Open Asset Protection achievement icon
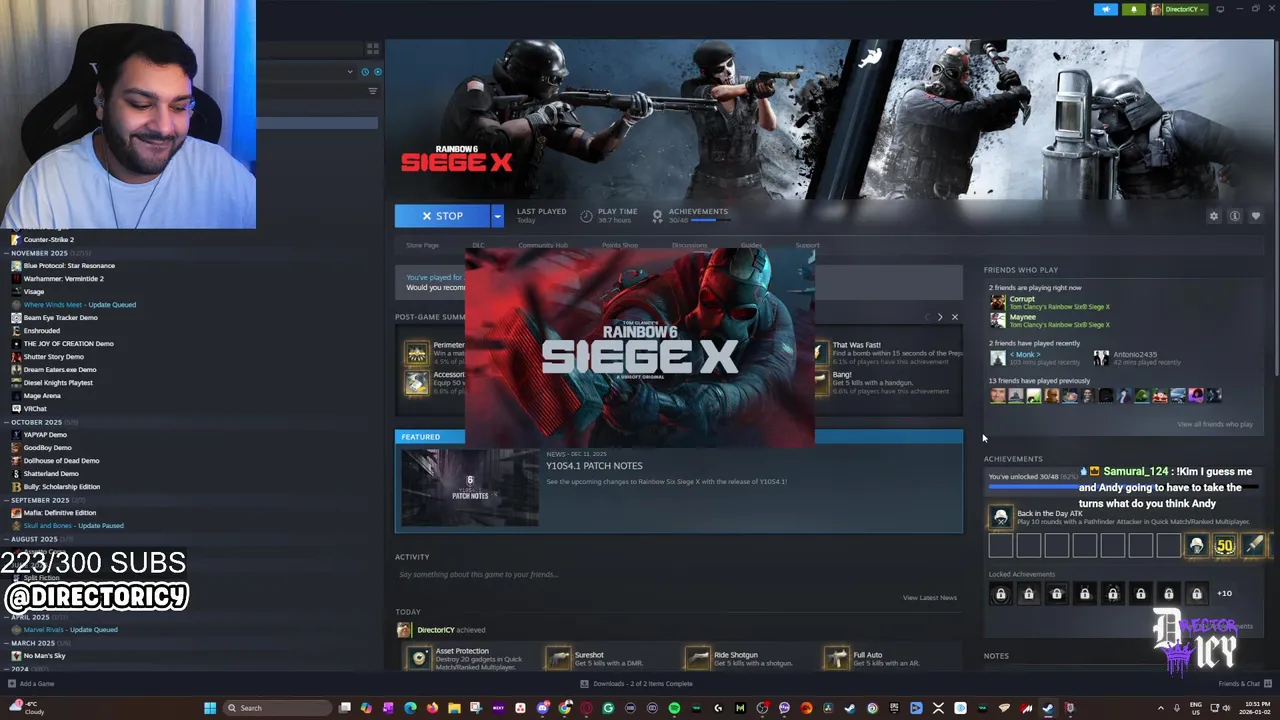 pos(419,657)
